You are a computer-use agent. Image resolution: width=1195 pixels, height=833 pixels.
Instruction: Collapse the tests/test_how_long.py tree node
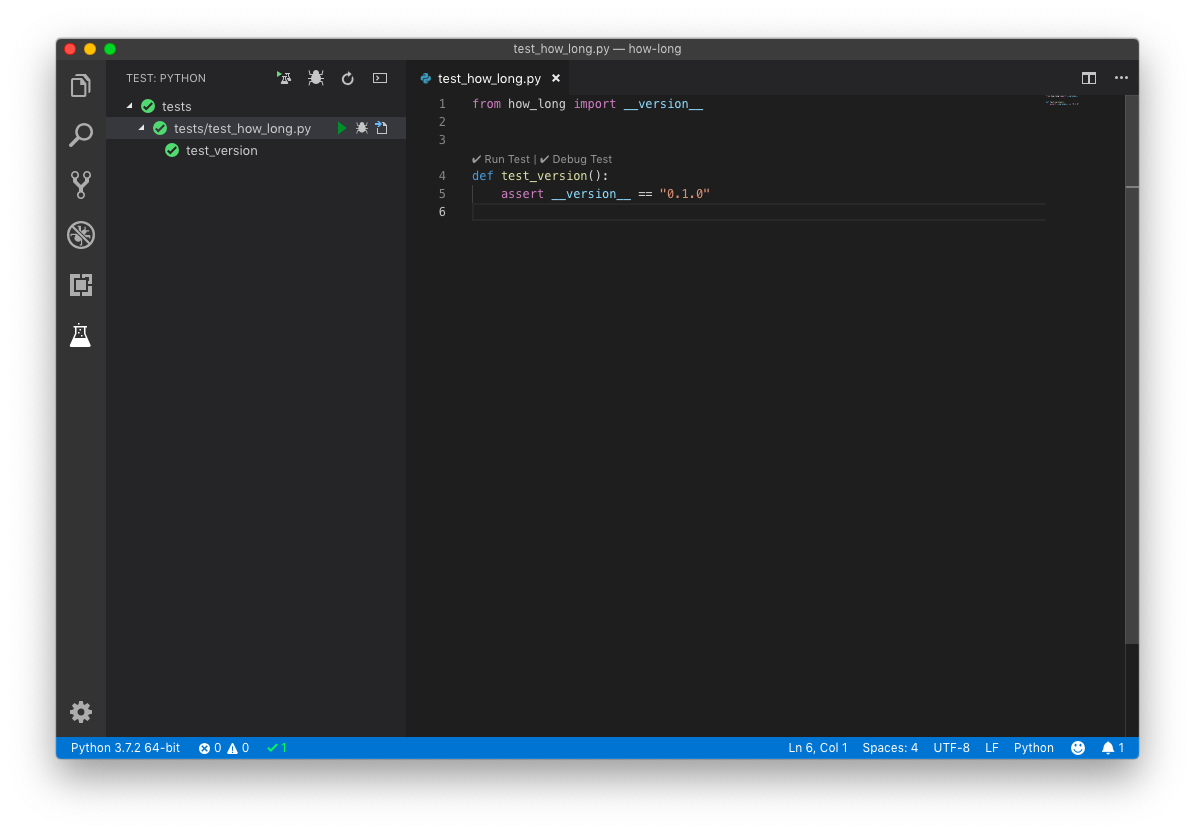142,128
